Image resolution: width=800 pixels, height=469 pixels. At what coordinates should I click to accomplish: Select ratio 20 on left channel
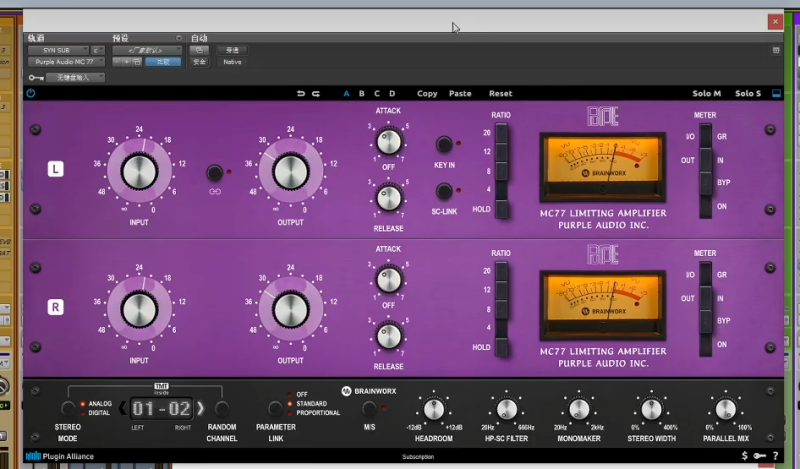(x=502, y=133)
